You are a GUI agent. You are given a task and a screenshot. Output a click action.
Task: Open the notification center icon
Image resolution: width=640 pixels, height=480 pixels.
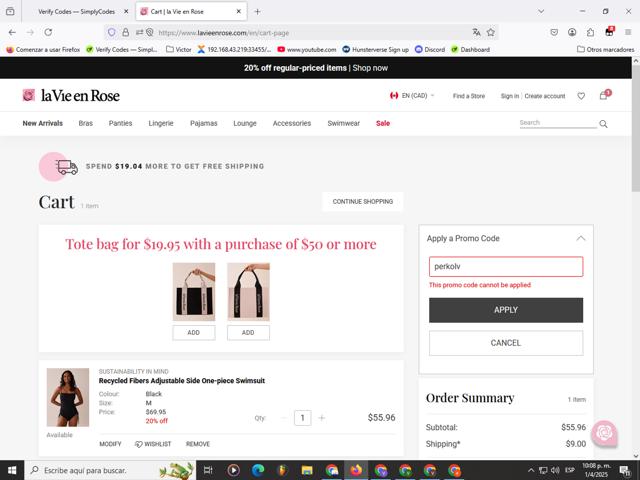click(x=625, y=471)
